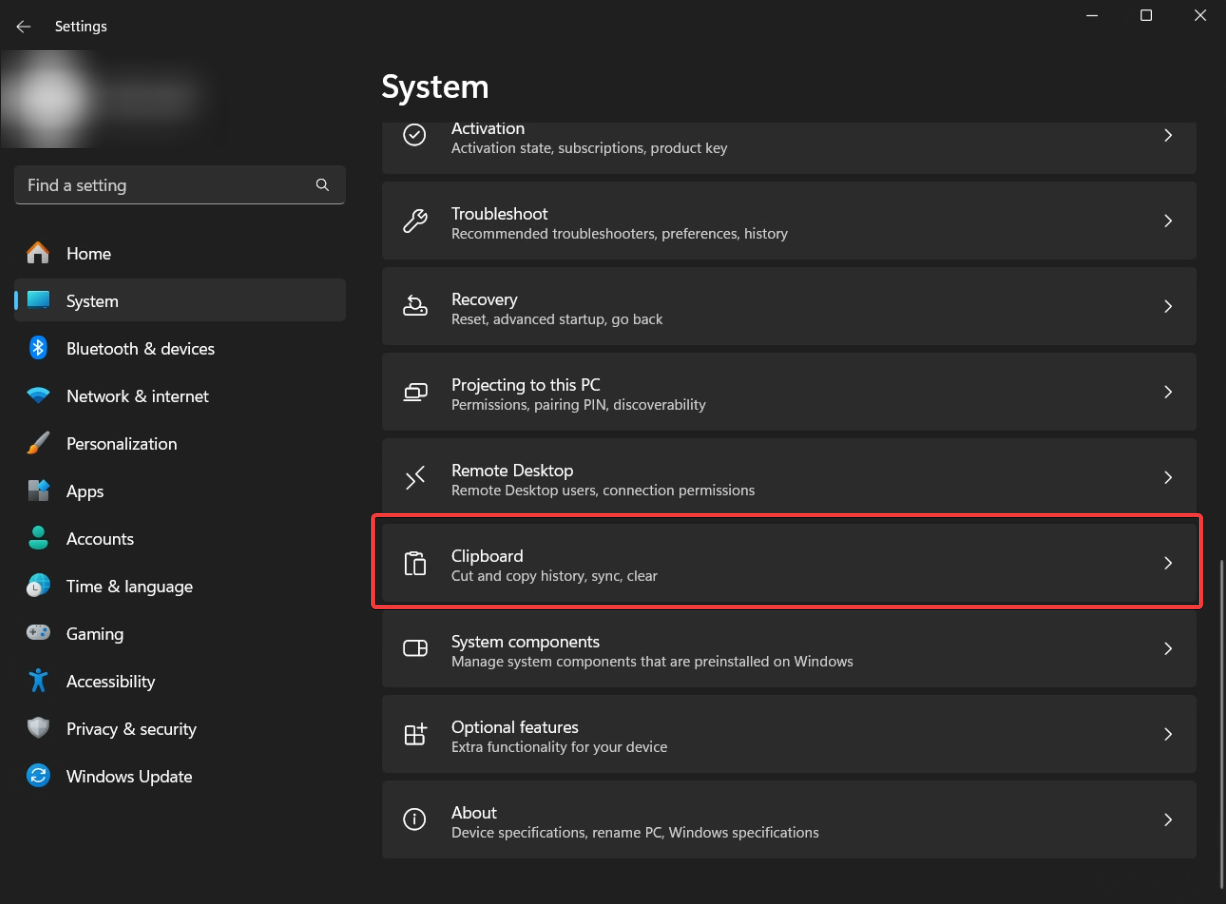Open System components via its chevron
The height and width of the screenshot is (904, 1226).
point(1168,649)
